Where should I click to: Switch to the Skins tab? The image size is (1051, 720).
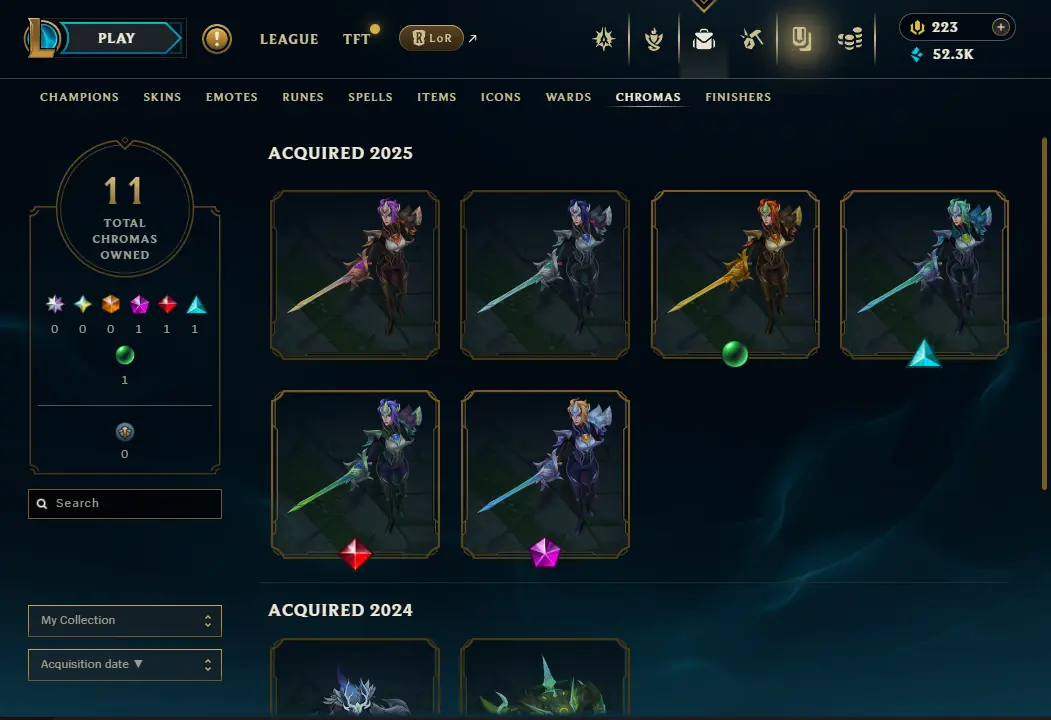coord(162,97)
